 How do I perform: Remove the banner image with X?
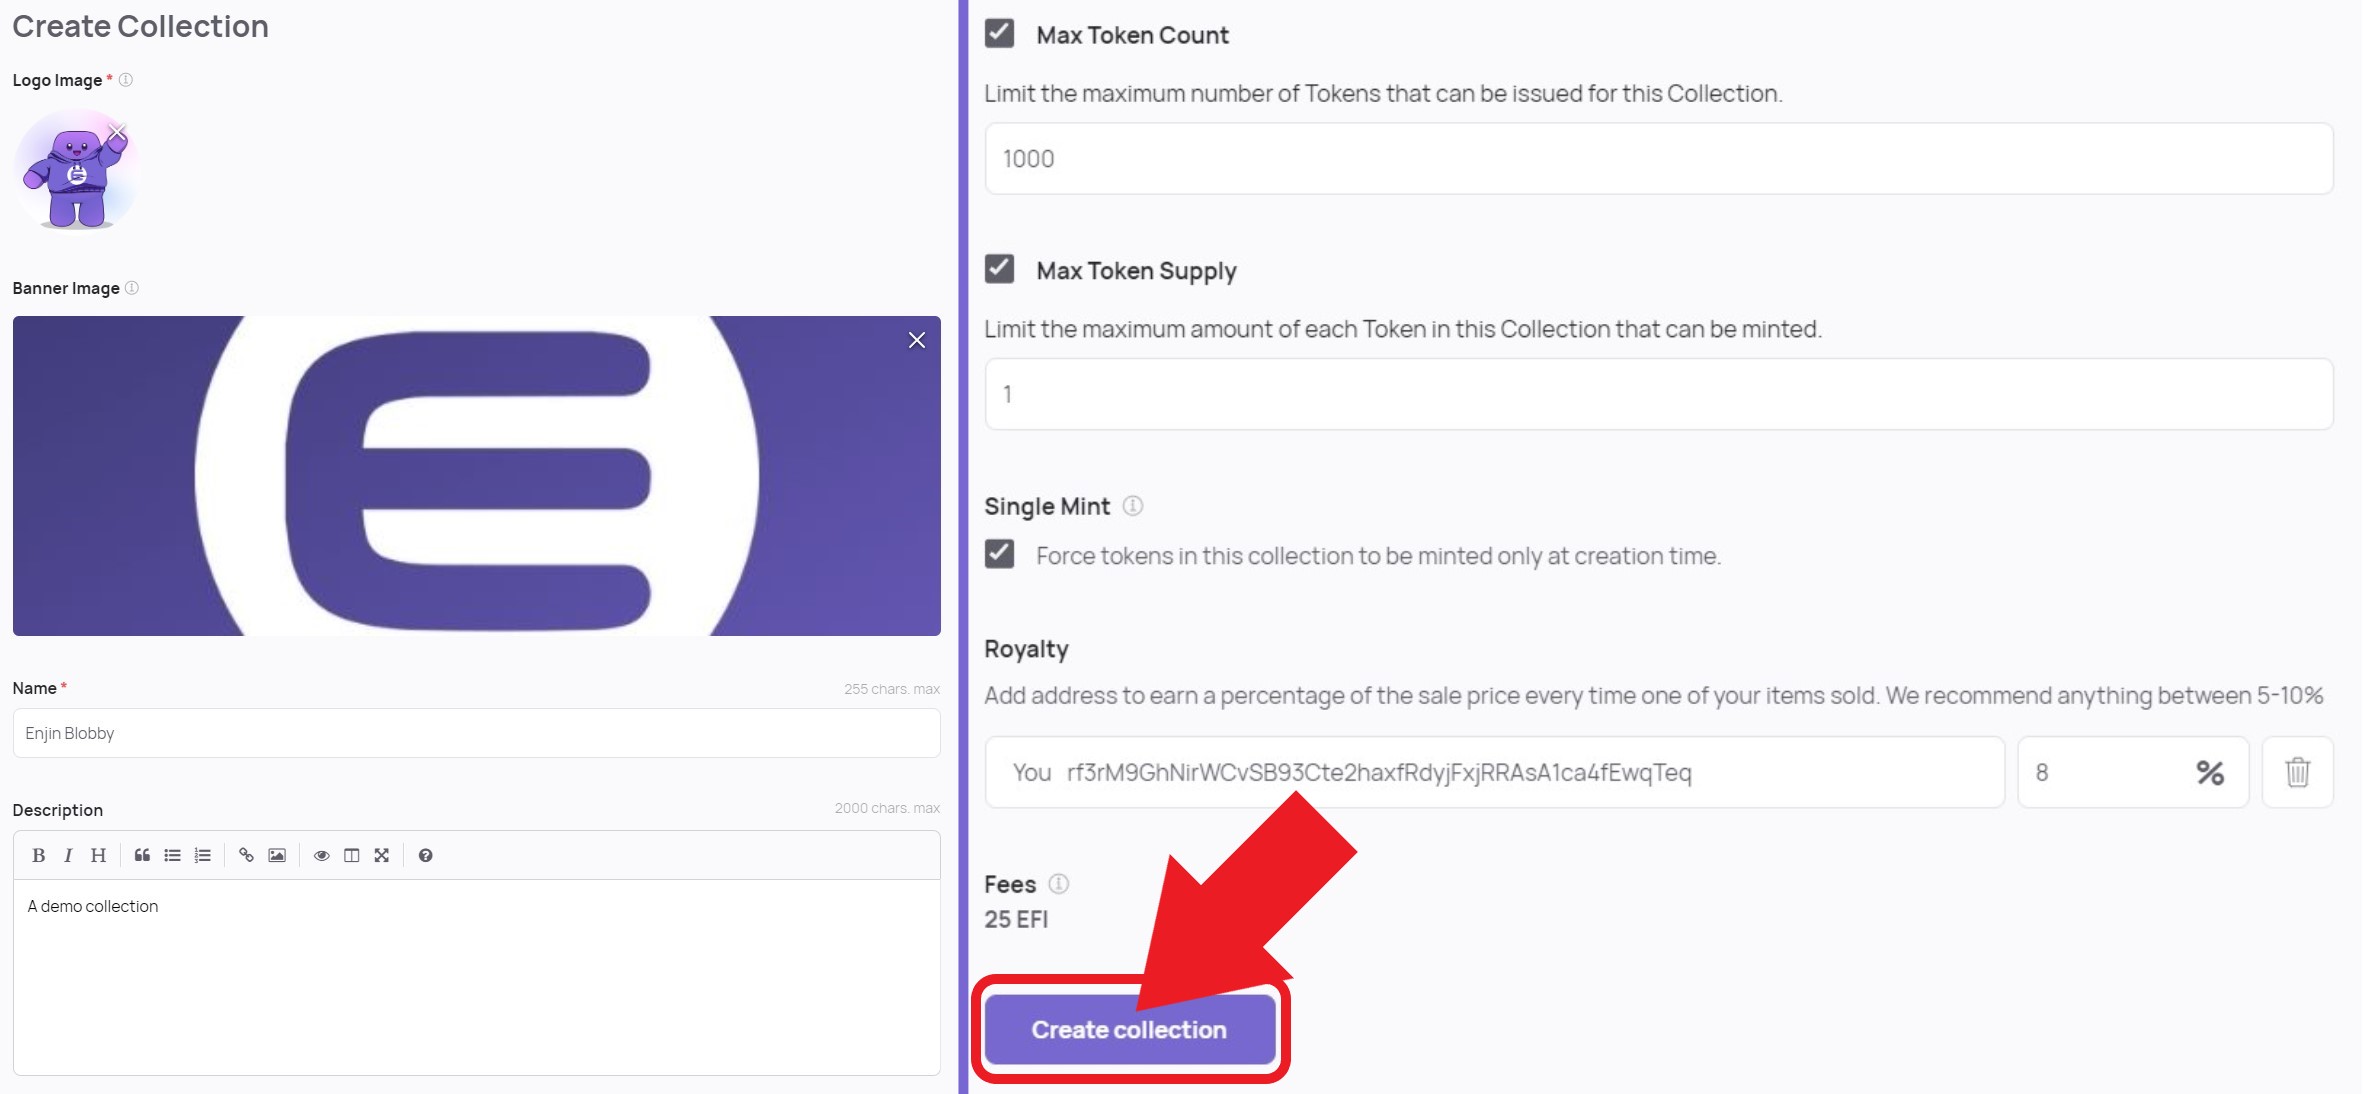pos(916,340)
